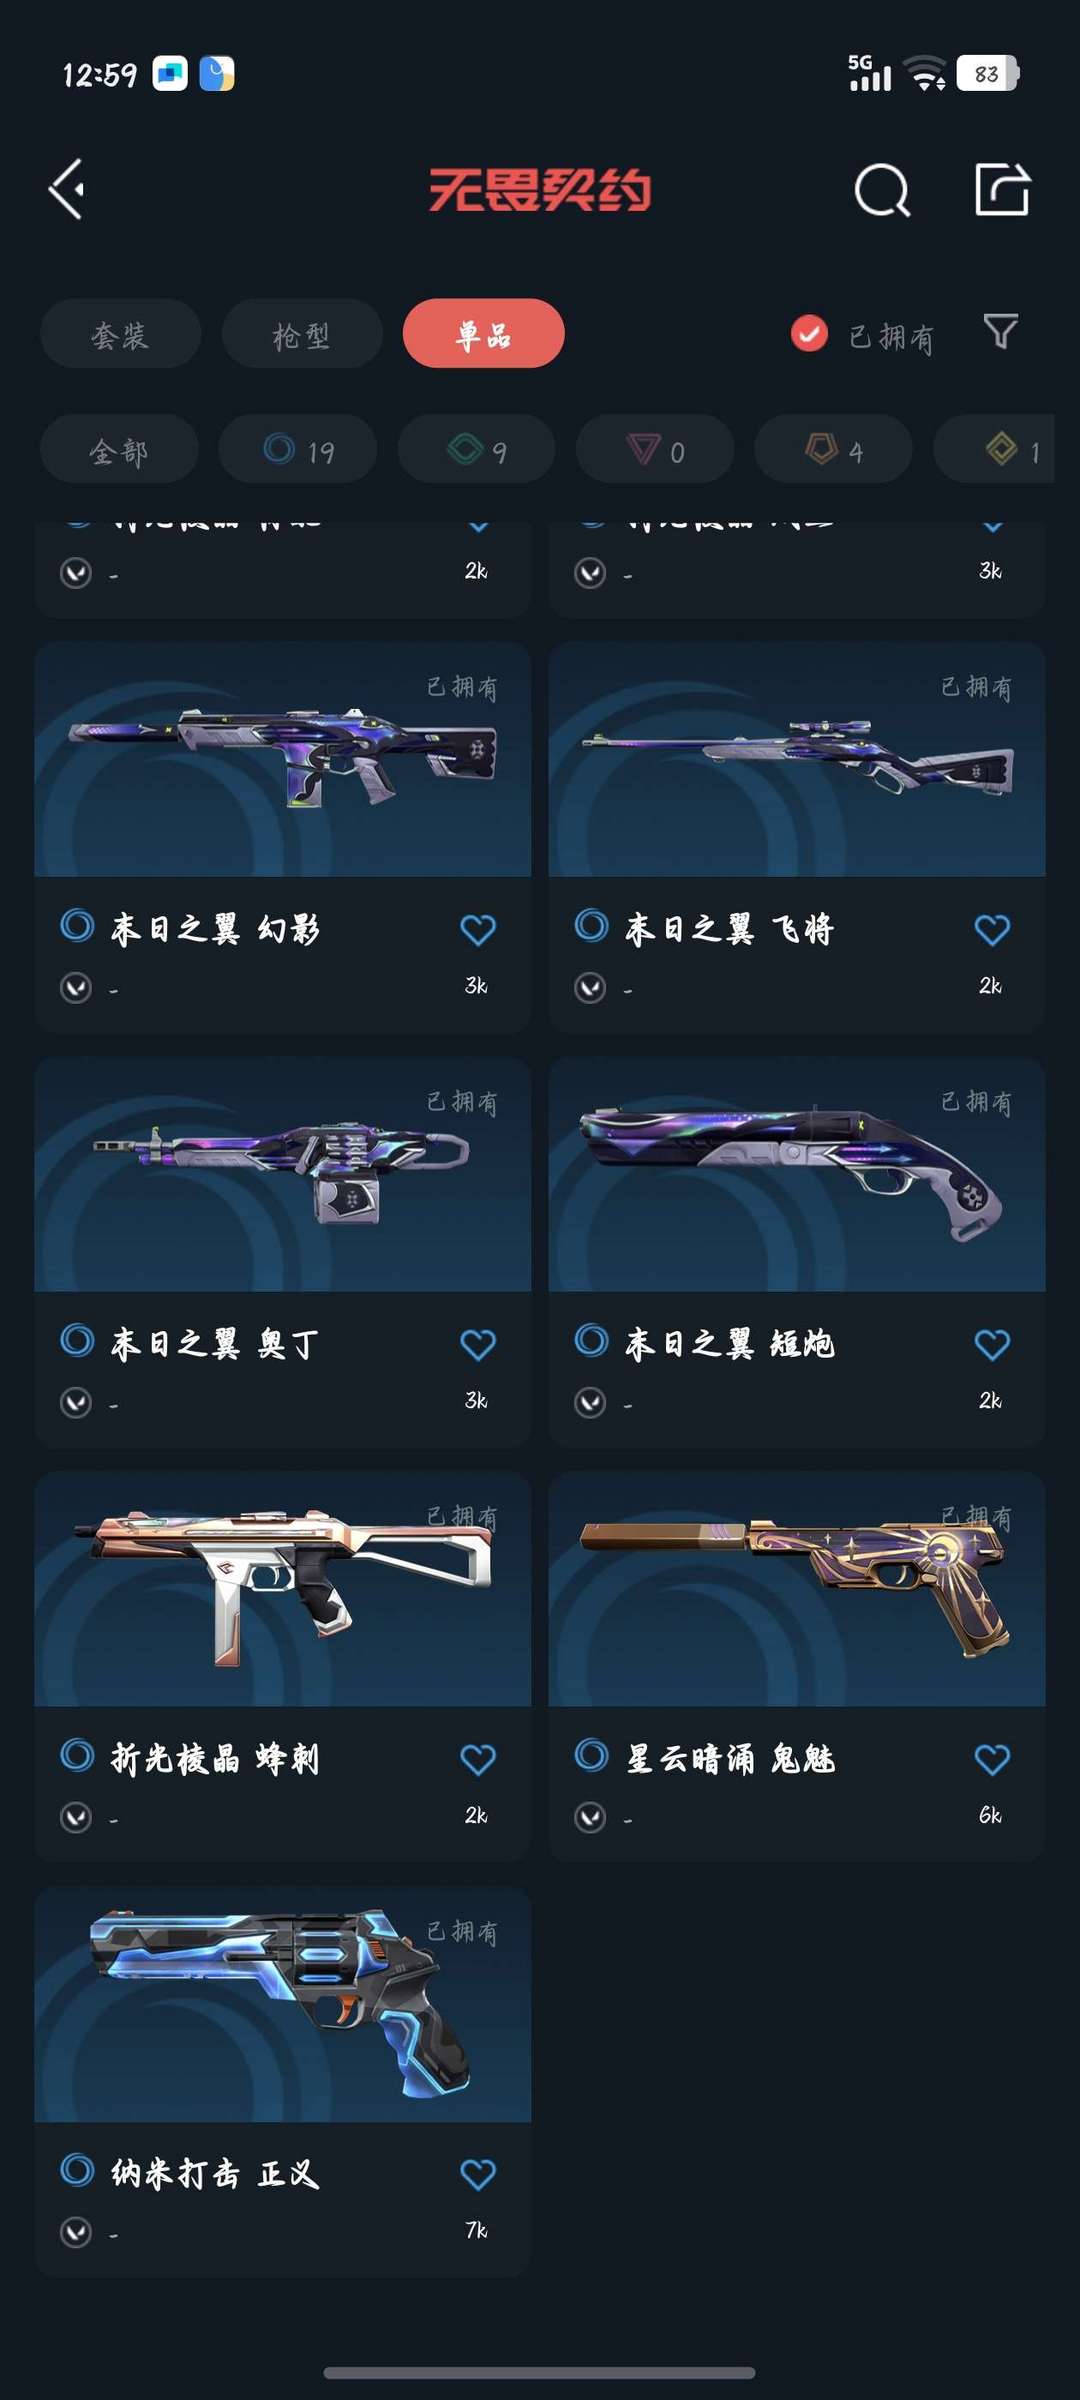1080x2400 pixels.
Task: Filter by green diamond tier showing 9
Action: point(477,450)
